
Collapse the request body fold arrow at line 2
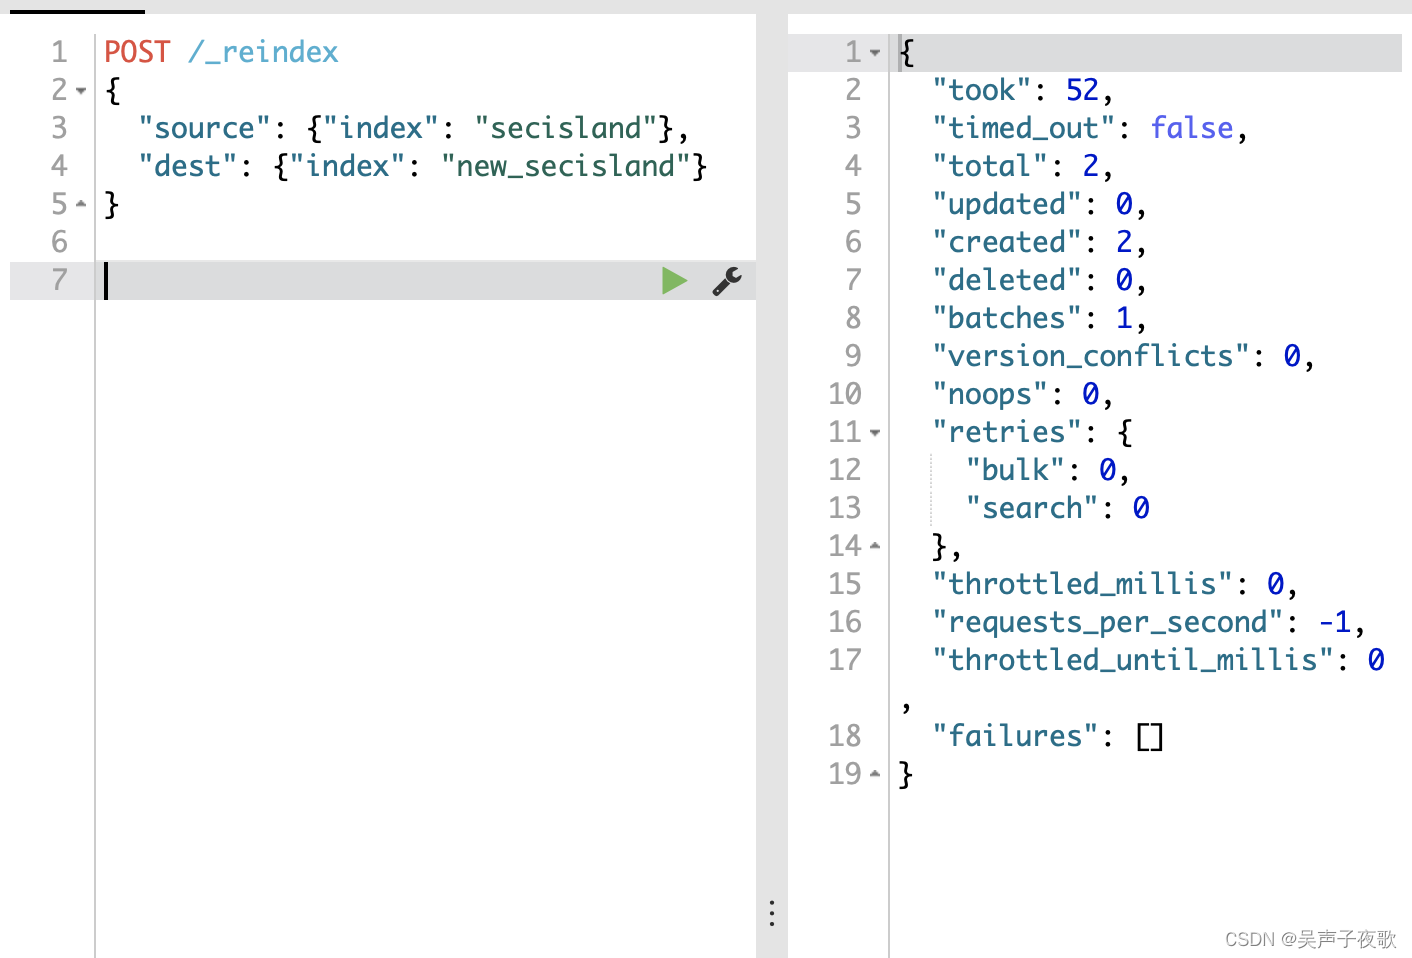tap(81, 91)
